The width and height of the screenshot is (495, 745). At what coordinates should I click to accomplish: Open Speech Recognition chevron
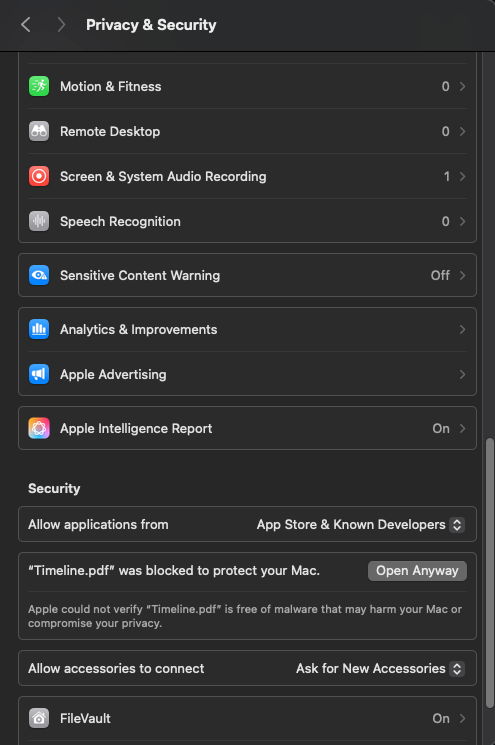[x=462, y=221]
